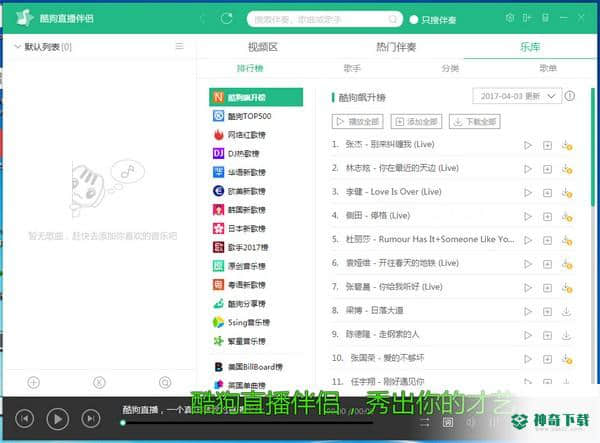Screen dimensions: 600x443
Task: Download song 1 by 张杰
Action: coord(567,145)
